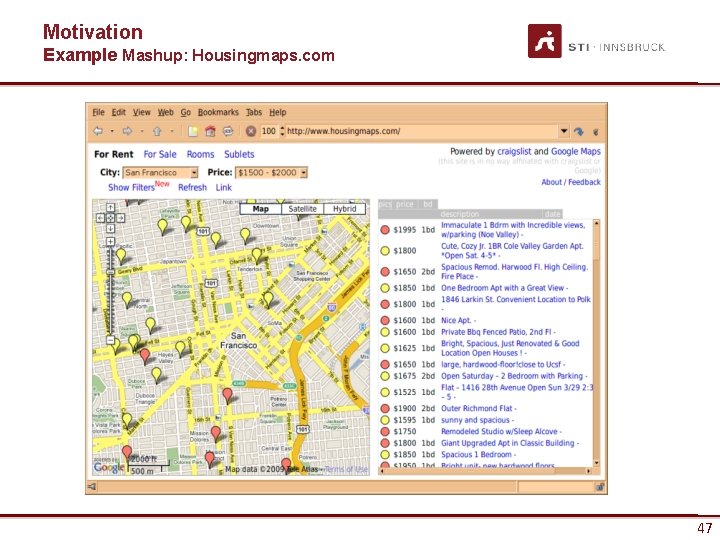The width and height of the screenshot is (720, 540).
Task: Switch to the Rooms tab
Action: [200, 154]
